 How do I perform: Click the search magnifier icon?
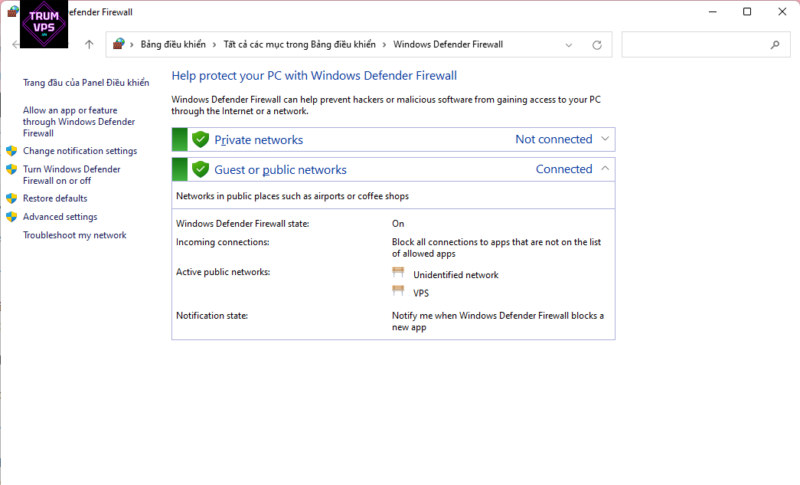pos(775,45)
